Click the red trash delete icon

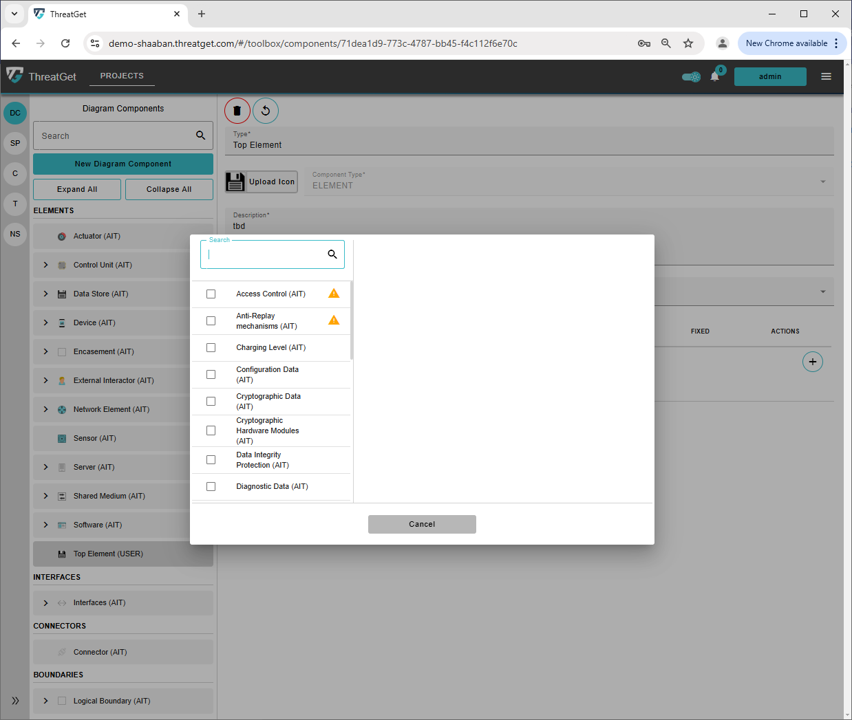[x=236, y=110]
